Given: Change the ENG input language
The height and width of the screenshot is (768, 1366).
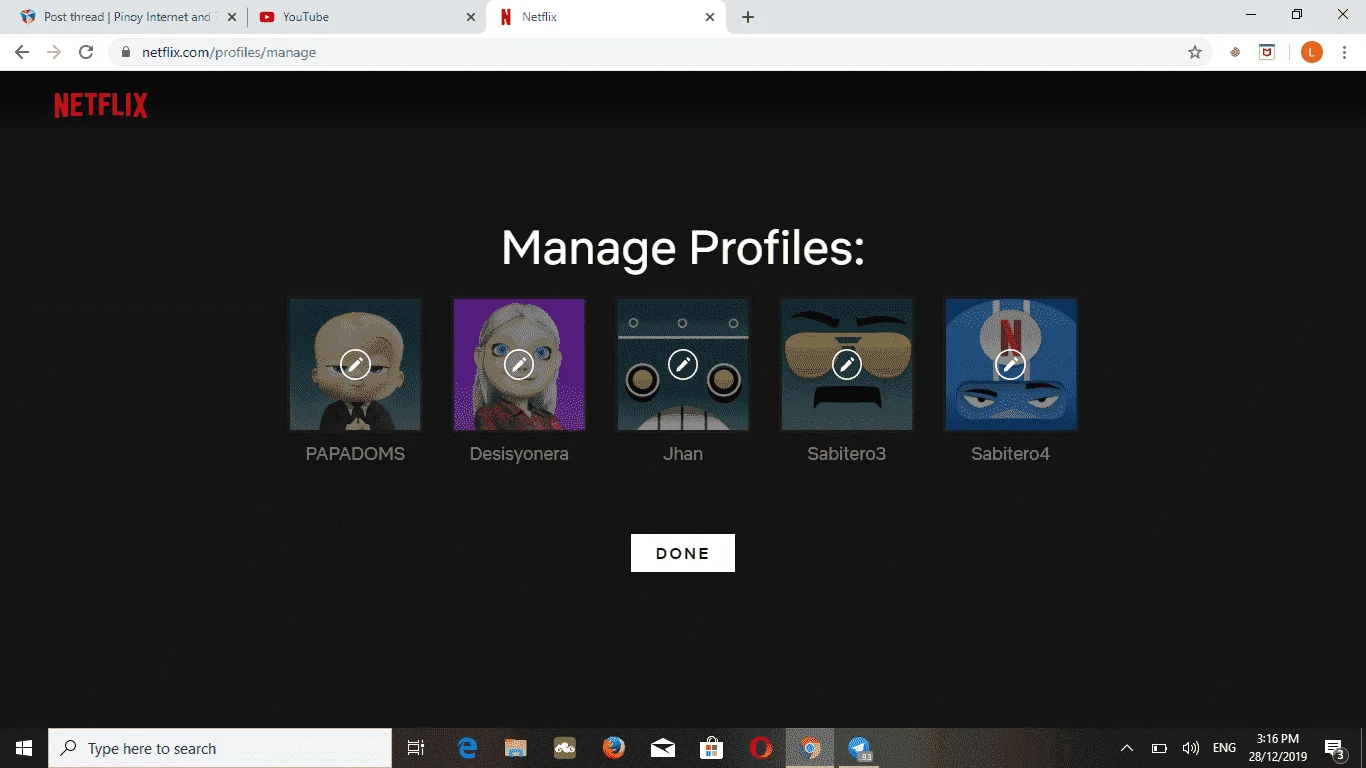Looking at the screenshot, I should tap(1224, 748).
